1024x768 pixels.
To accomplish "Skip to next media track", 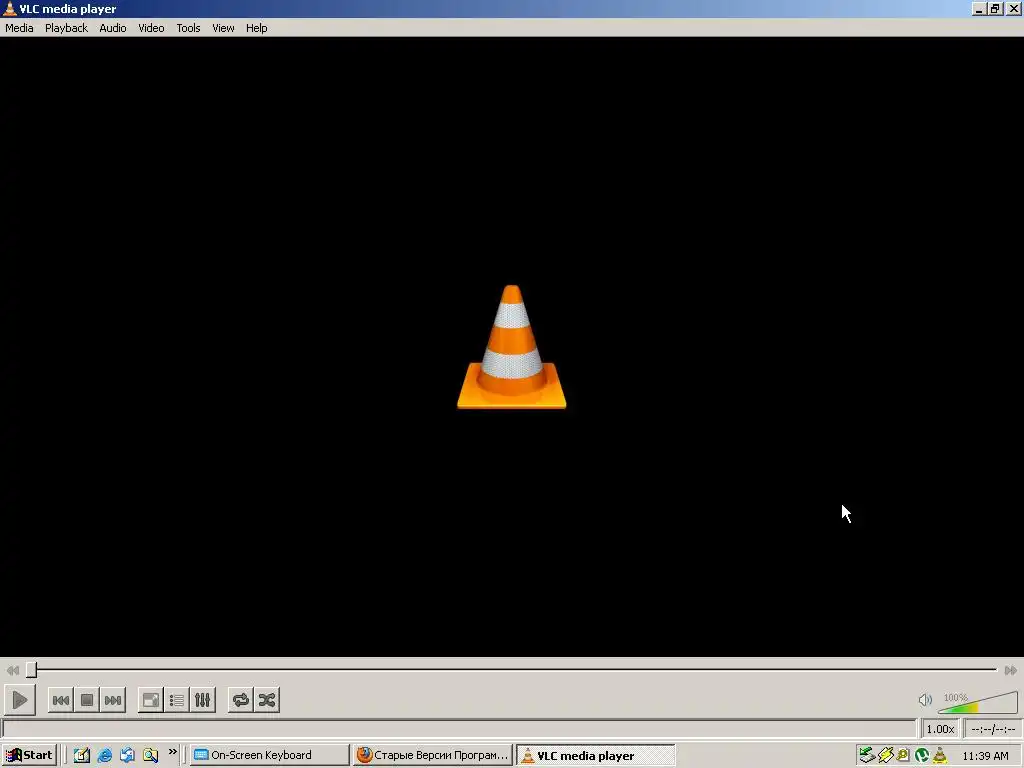I will click(x=113, y=700).
